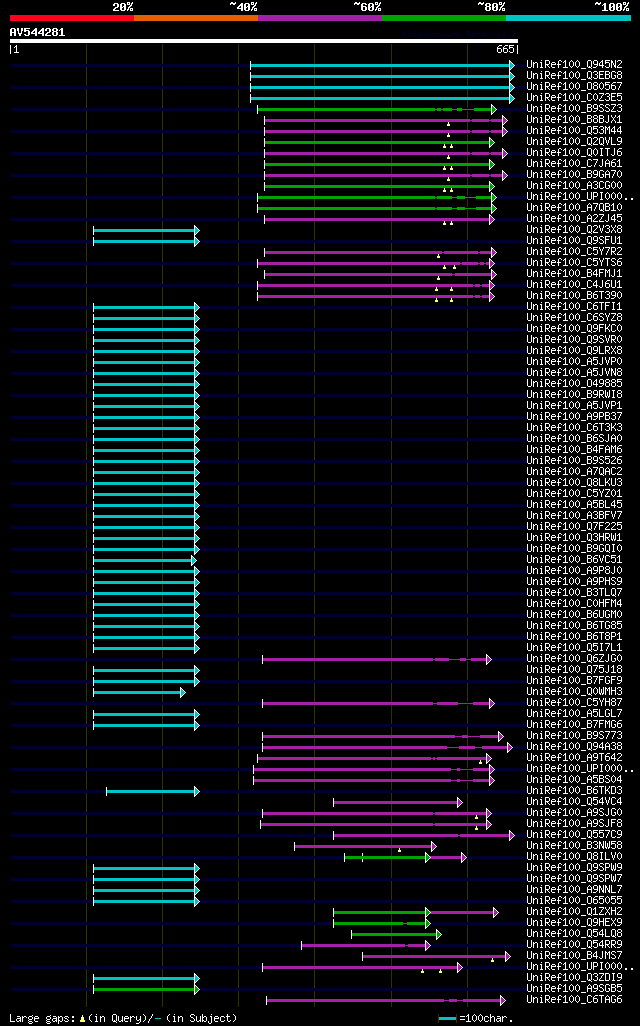
Task: Open the UniRef100_C0Z3E5 hit label
Action: [575, 97]
